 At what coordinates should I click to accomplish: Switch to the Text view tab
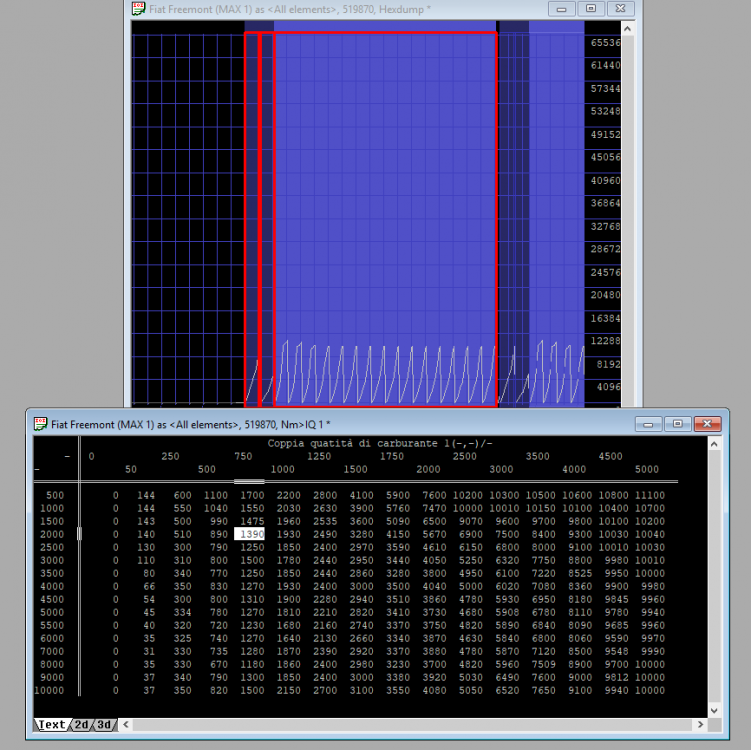[x=51, y=725]
